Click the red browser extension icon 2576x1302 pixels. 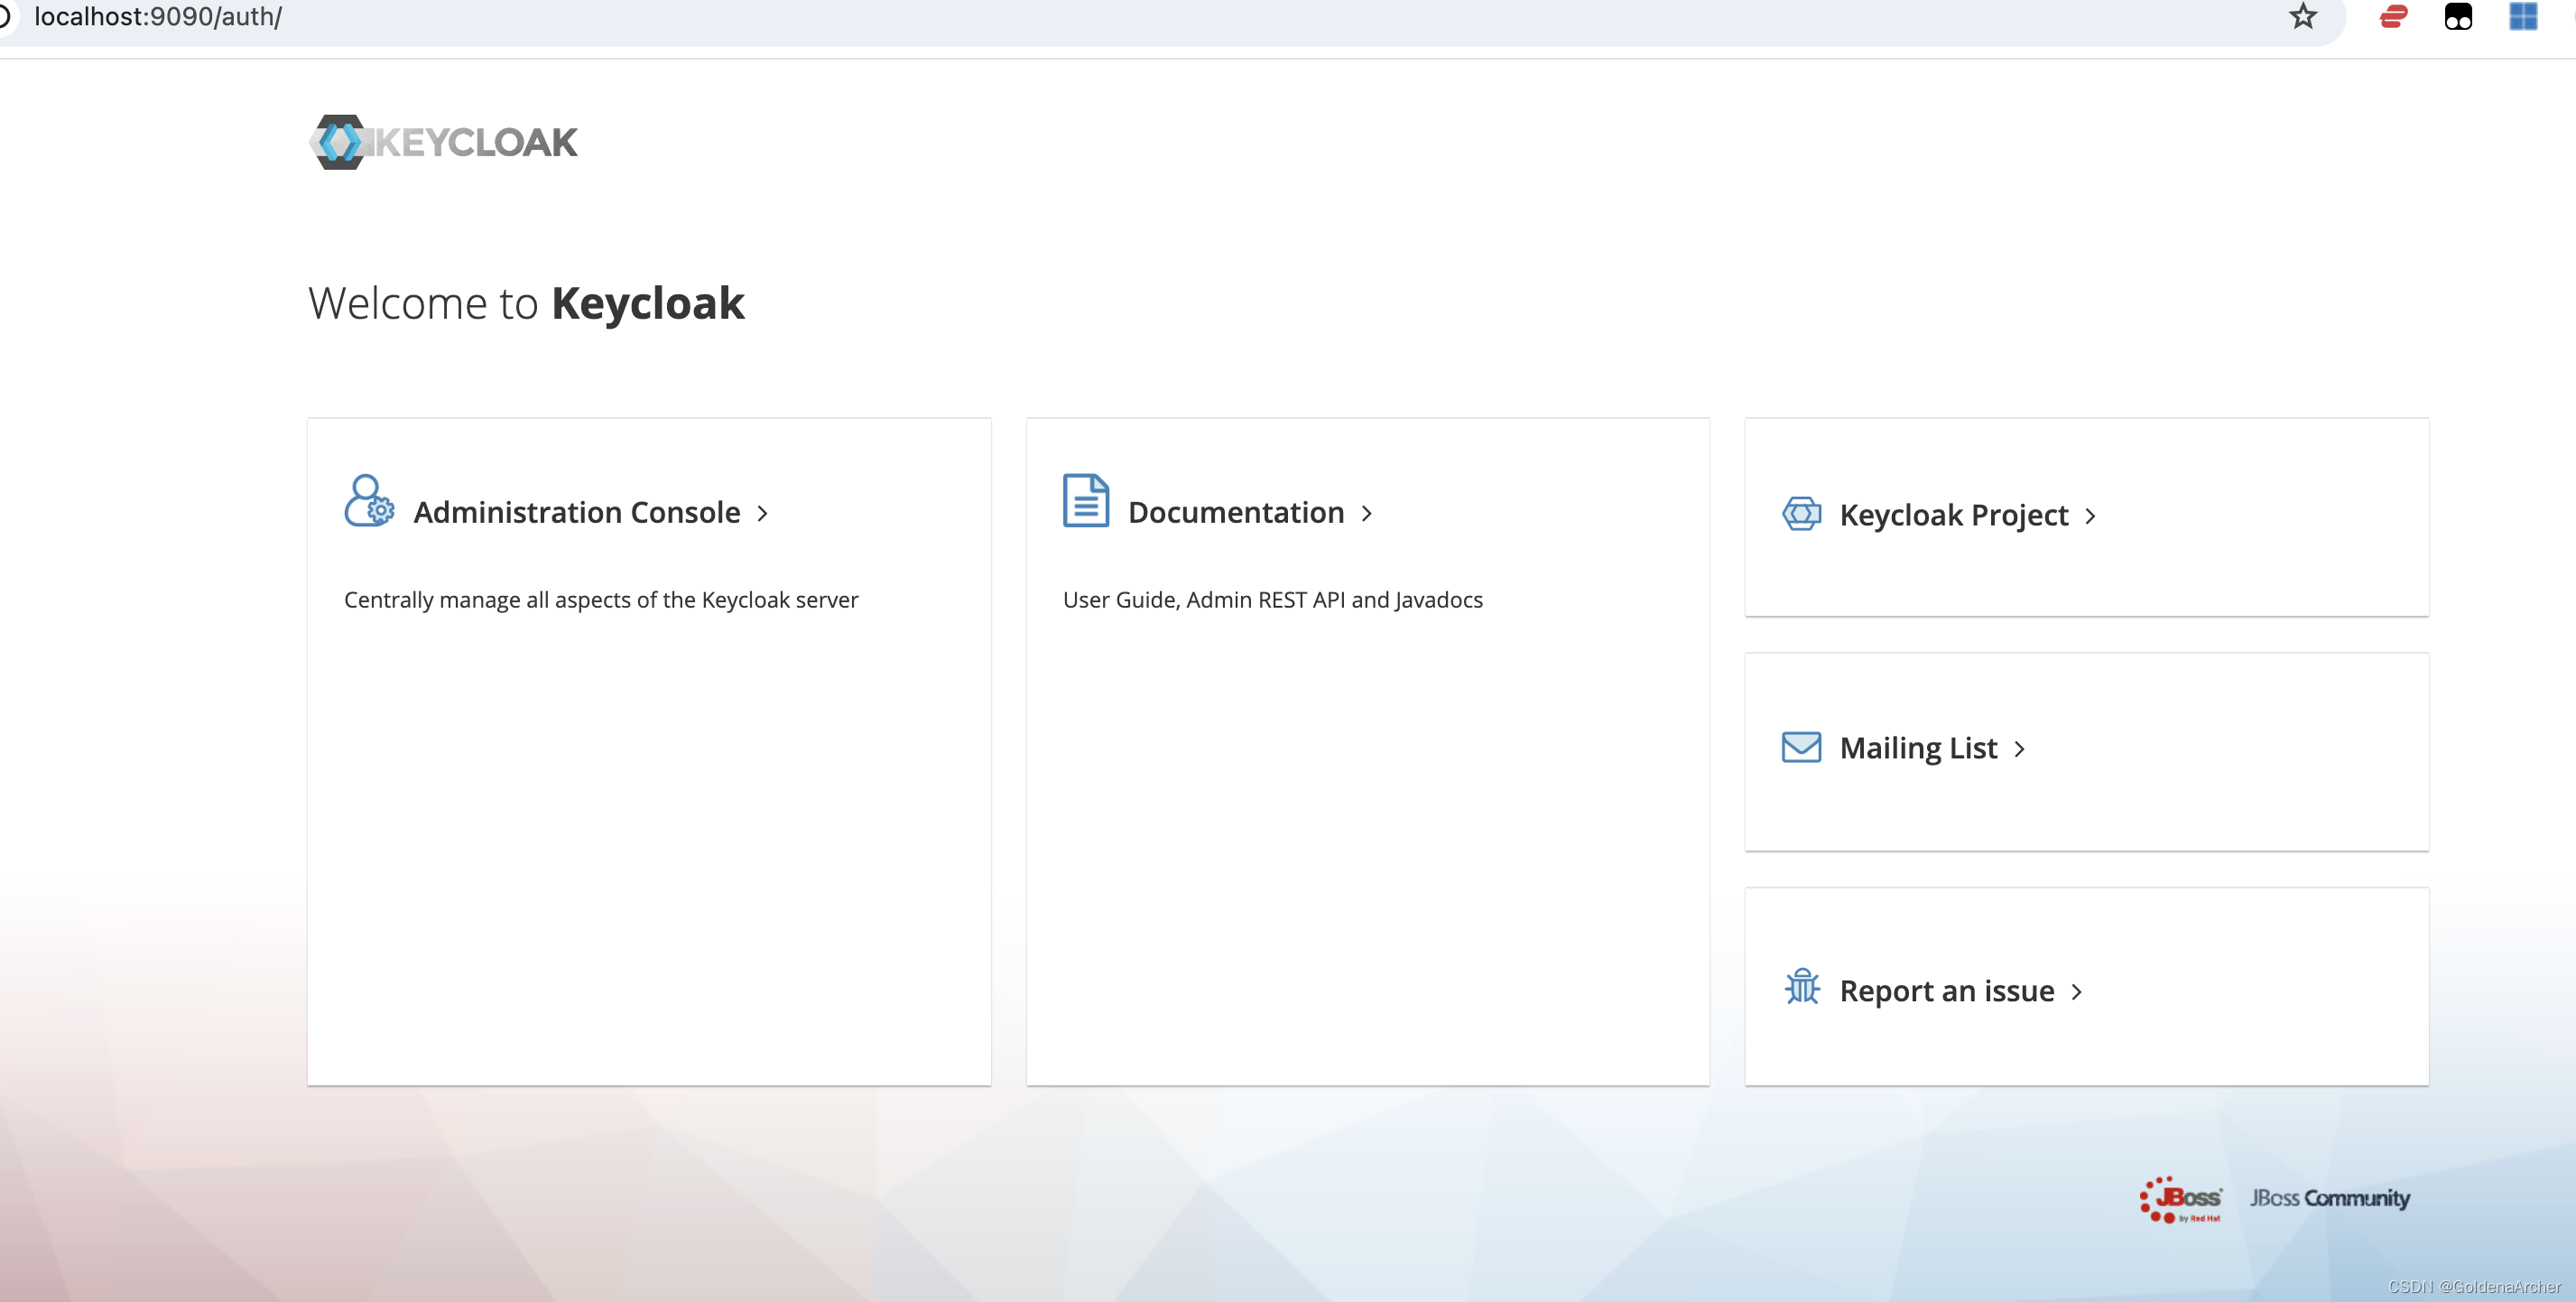tap(2393, 17)
